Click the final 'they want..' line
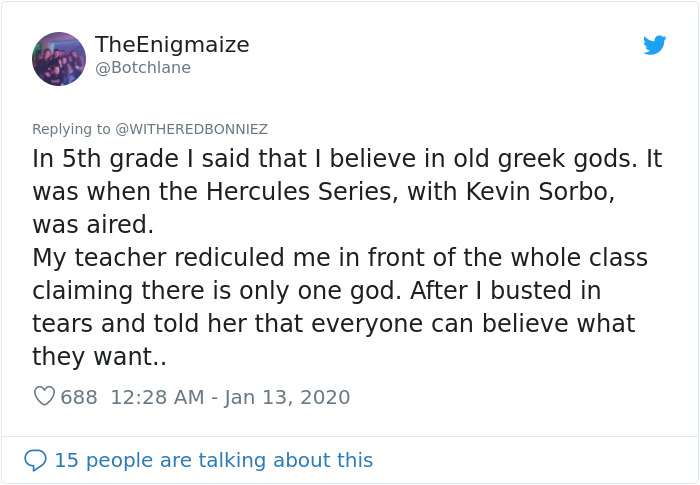The image size is (700, 485). 99,357
